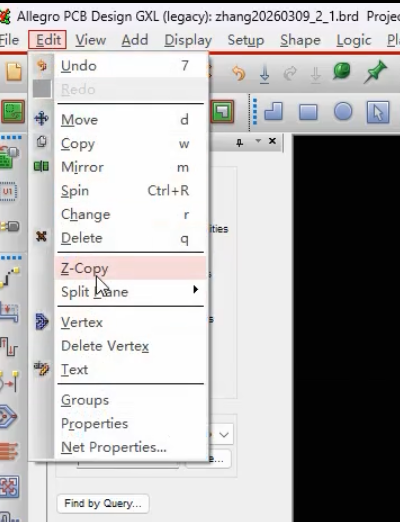Activate the shape select arrow tool
Viewport: 400px width, 522px height.
click(378, 112)
